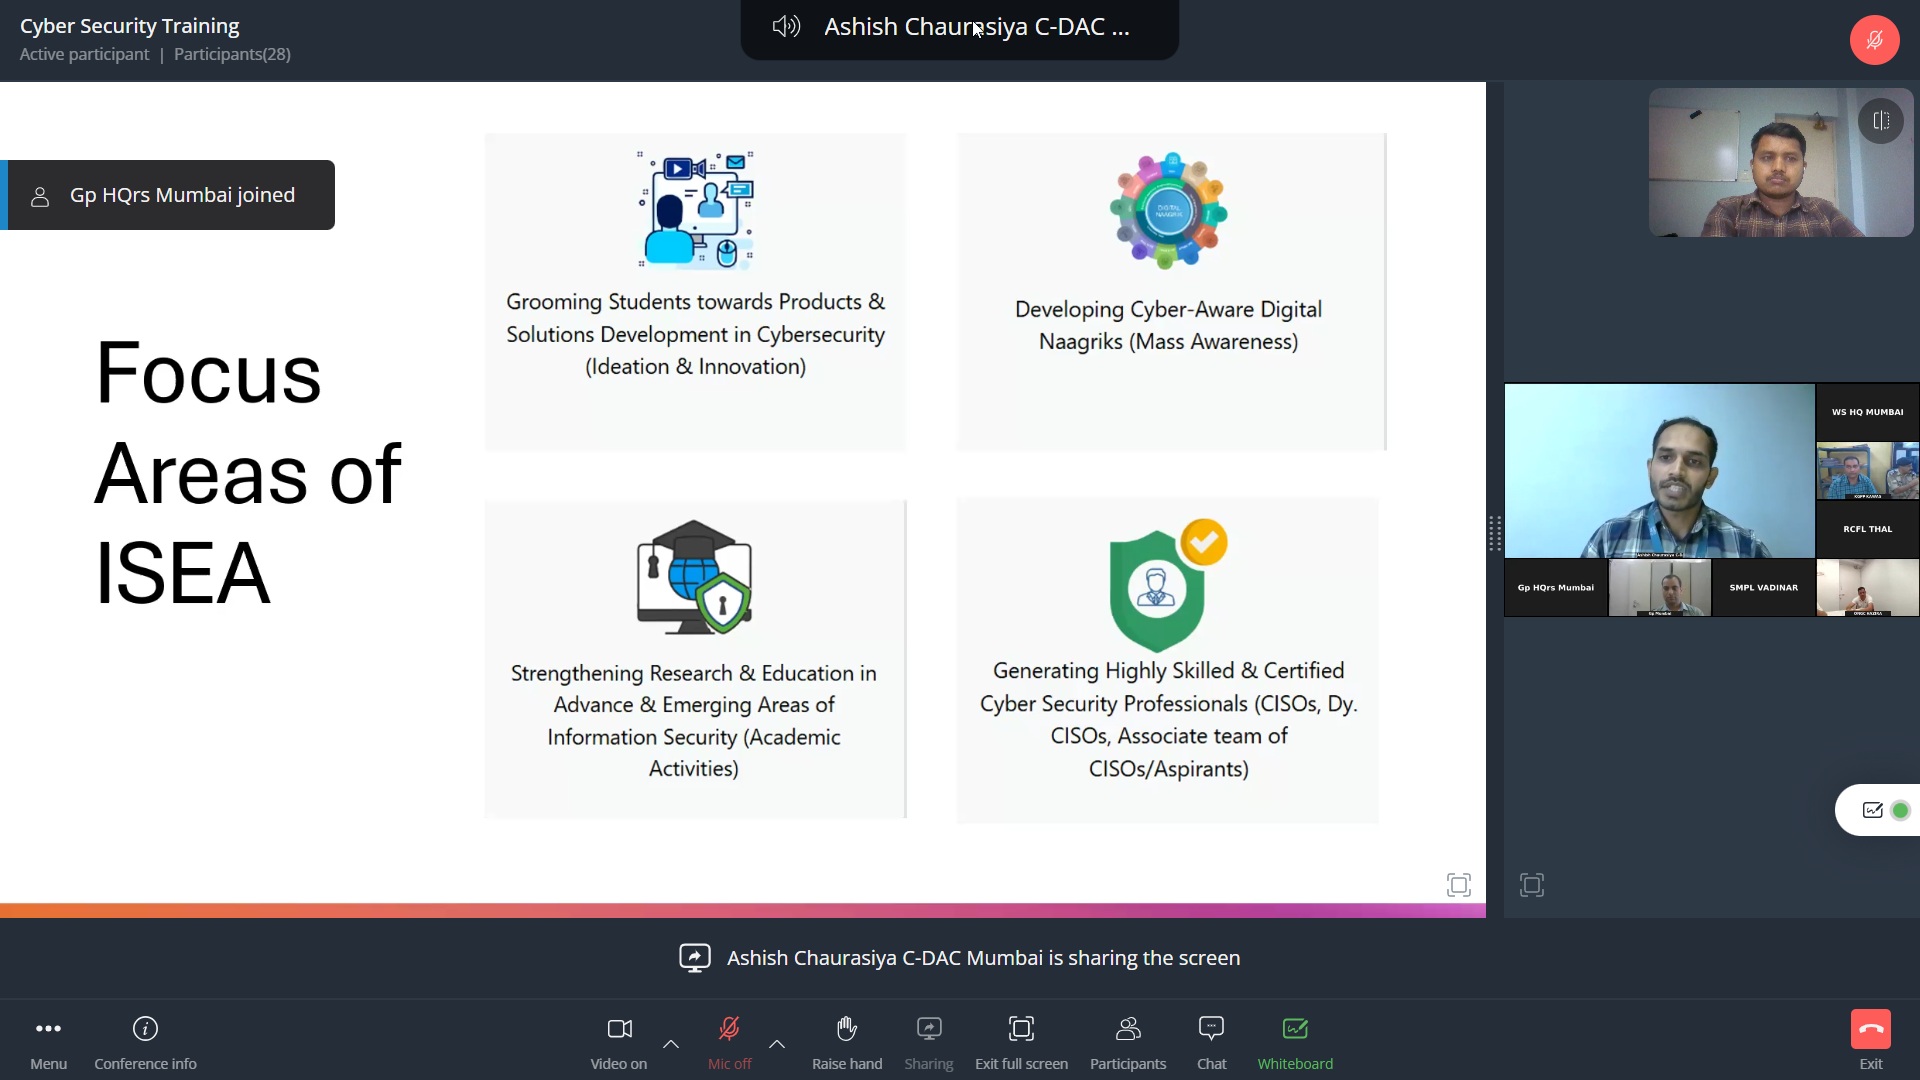Open Participants(28) list in header
Viewport: 1920px width, 1080px height.
pos(232,54)
